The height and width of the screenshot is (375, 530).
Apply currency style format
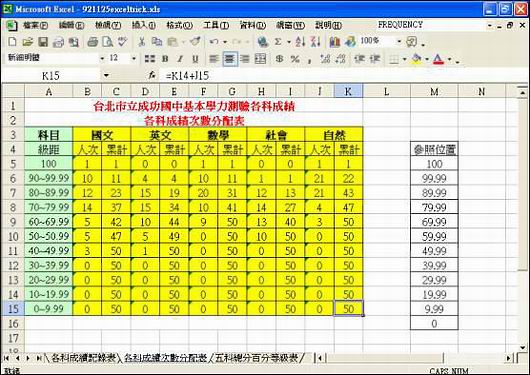click(x=279, y=59)
